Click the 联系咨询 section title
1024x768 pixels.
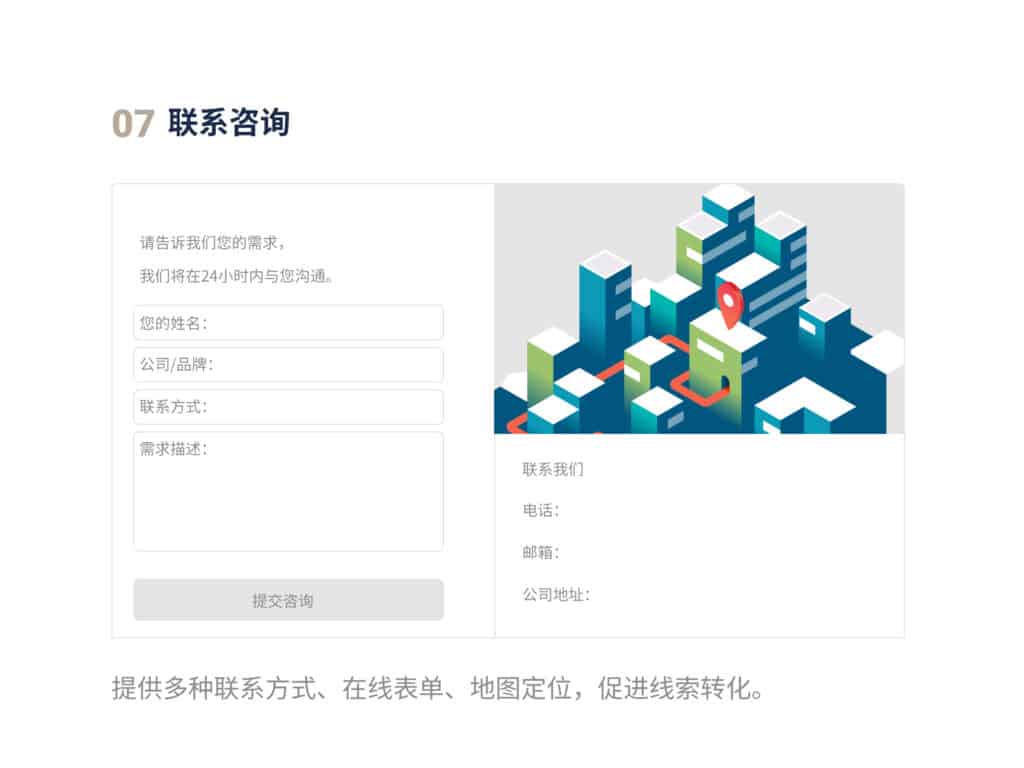229,123
